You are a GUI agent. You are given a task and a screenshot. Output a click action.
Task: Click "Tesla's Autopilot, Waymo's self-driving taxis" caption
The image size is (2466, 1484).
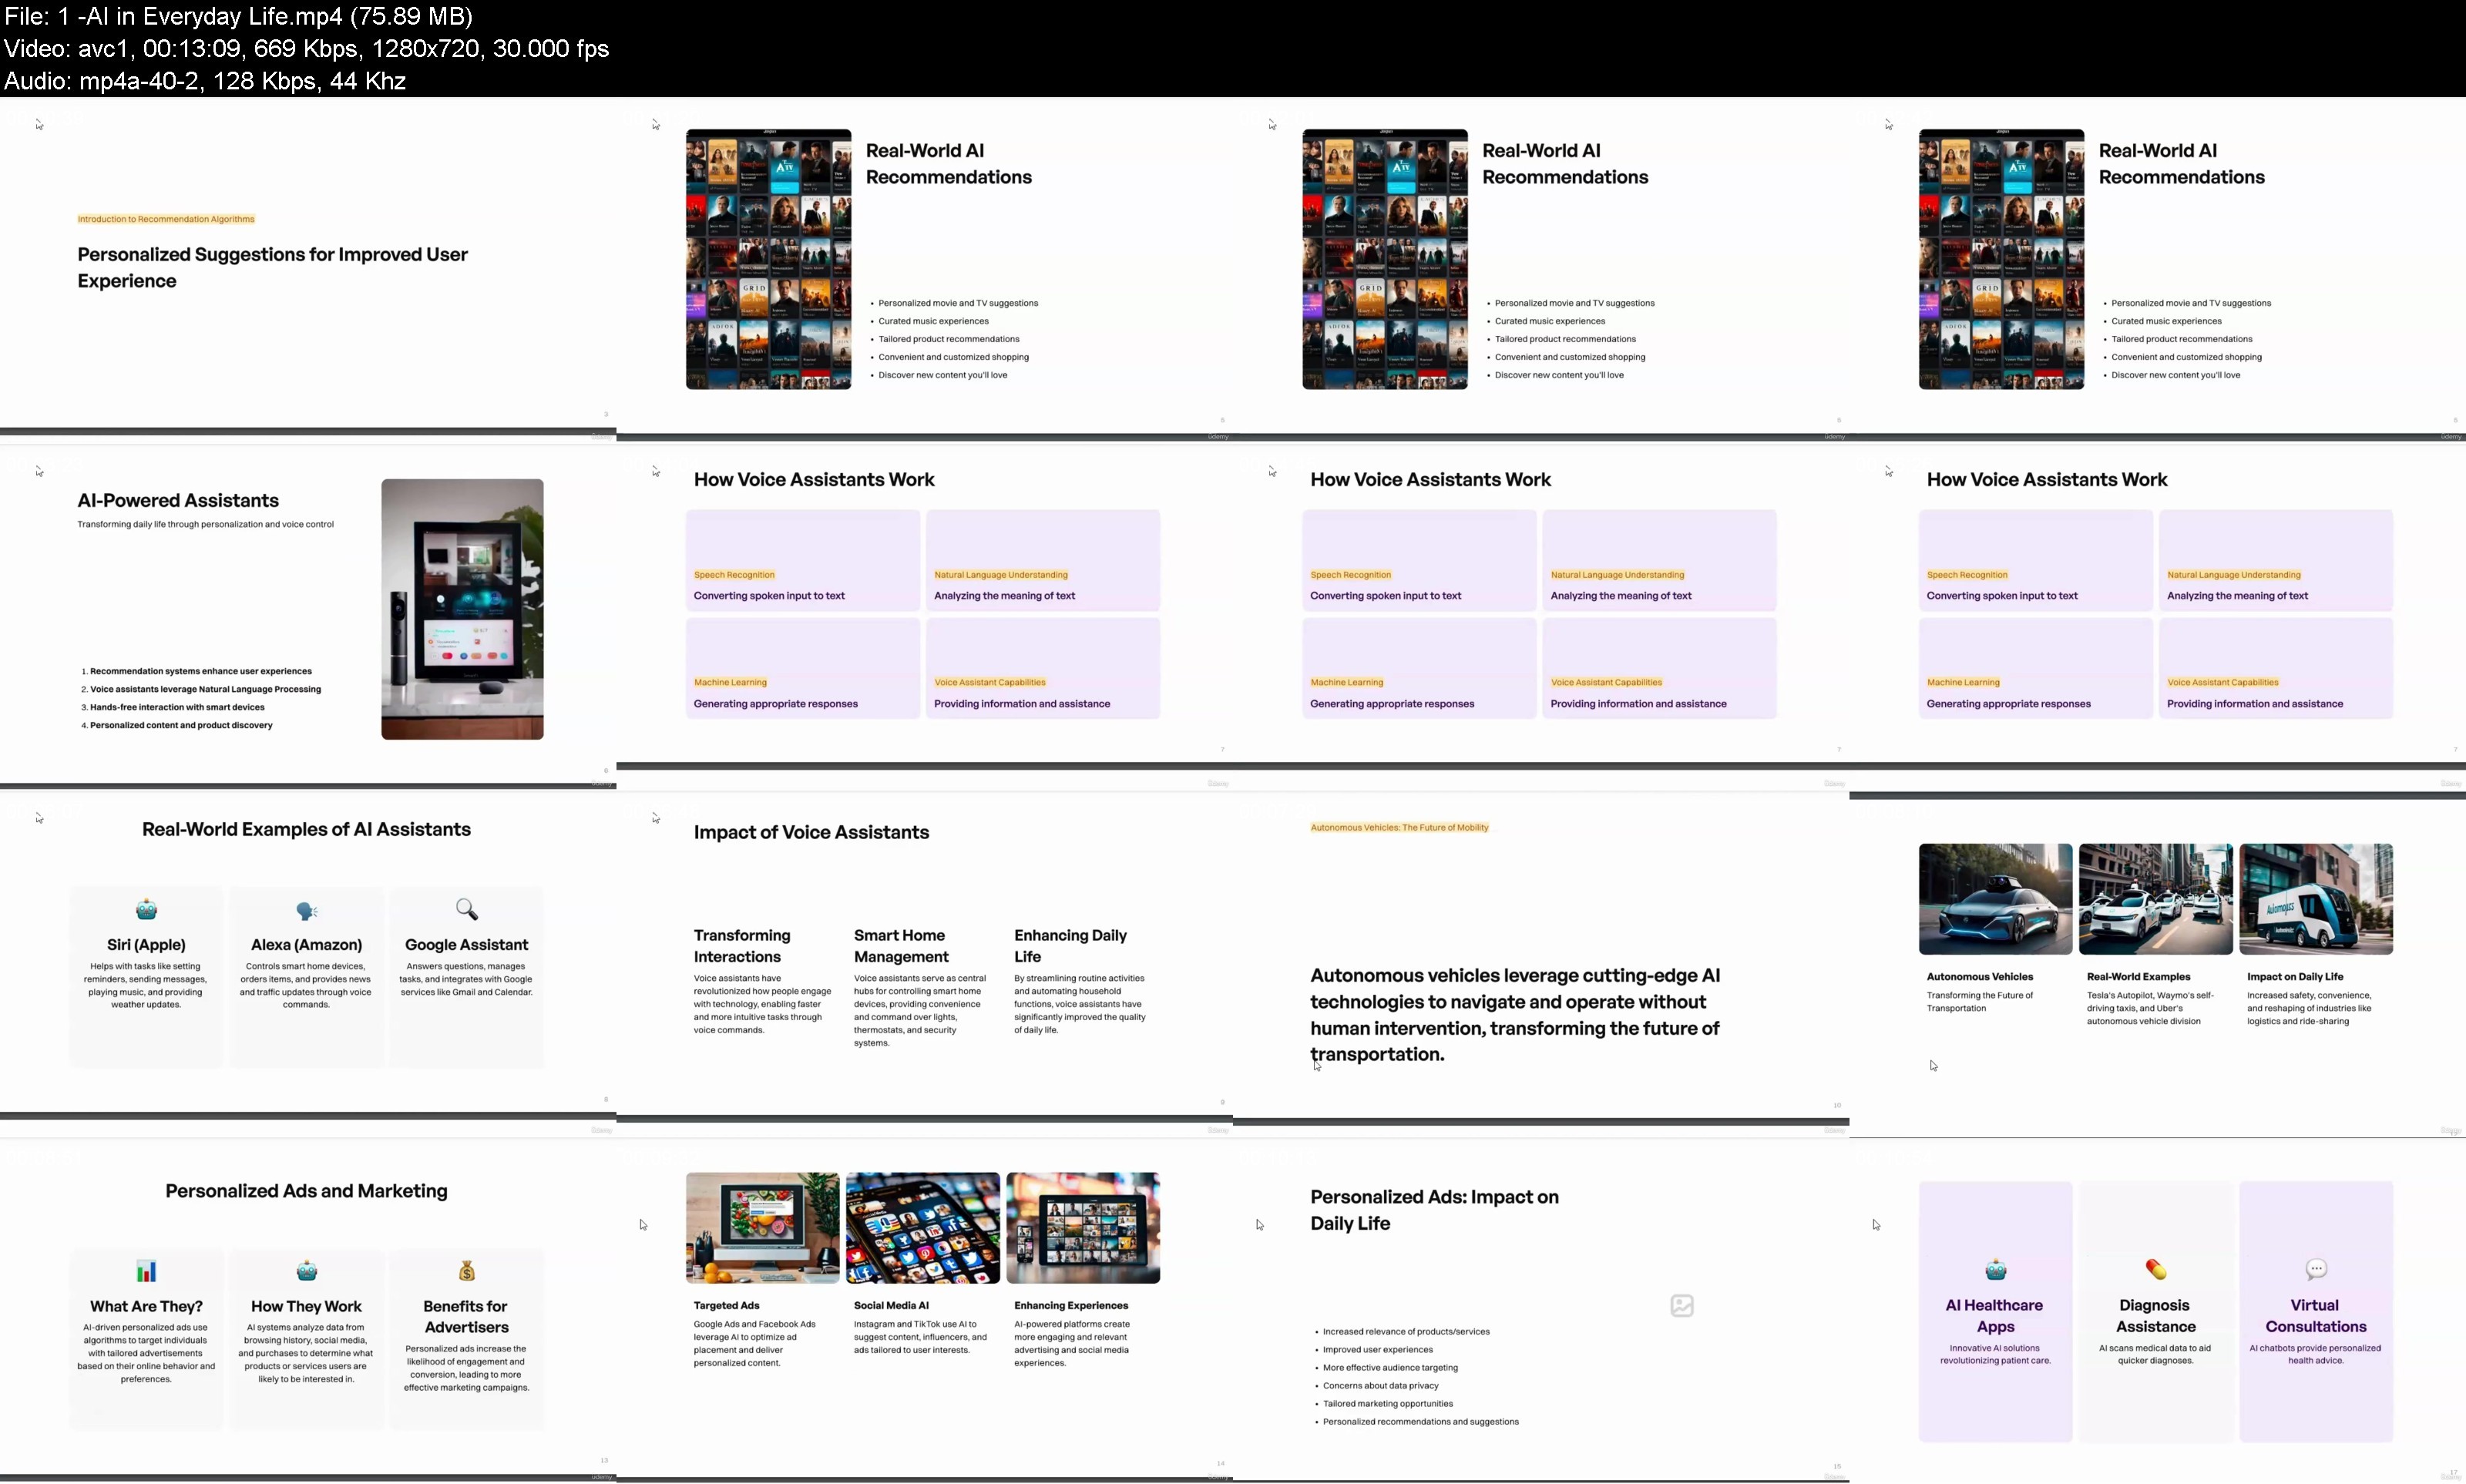pos(2150,1008)
